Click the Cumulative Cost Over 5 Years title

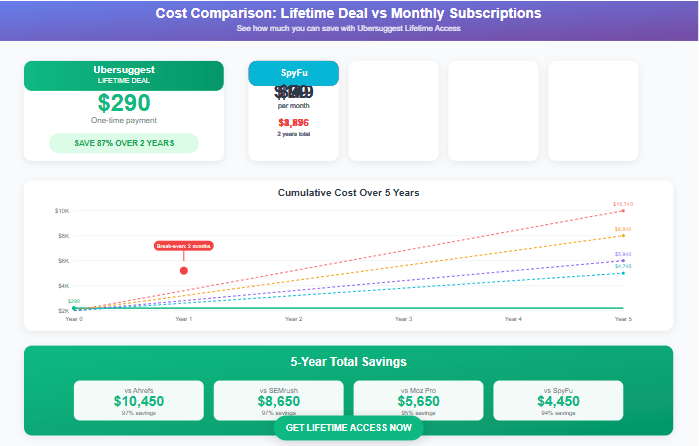pyautogui.click(x=348, y=192)
